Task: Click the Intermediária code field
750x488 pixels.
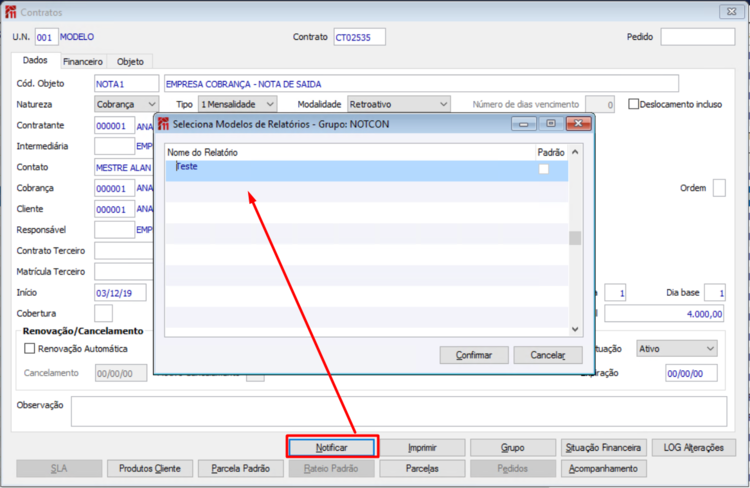Action: coord(114,146)
